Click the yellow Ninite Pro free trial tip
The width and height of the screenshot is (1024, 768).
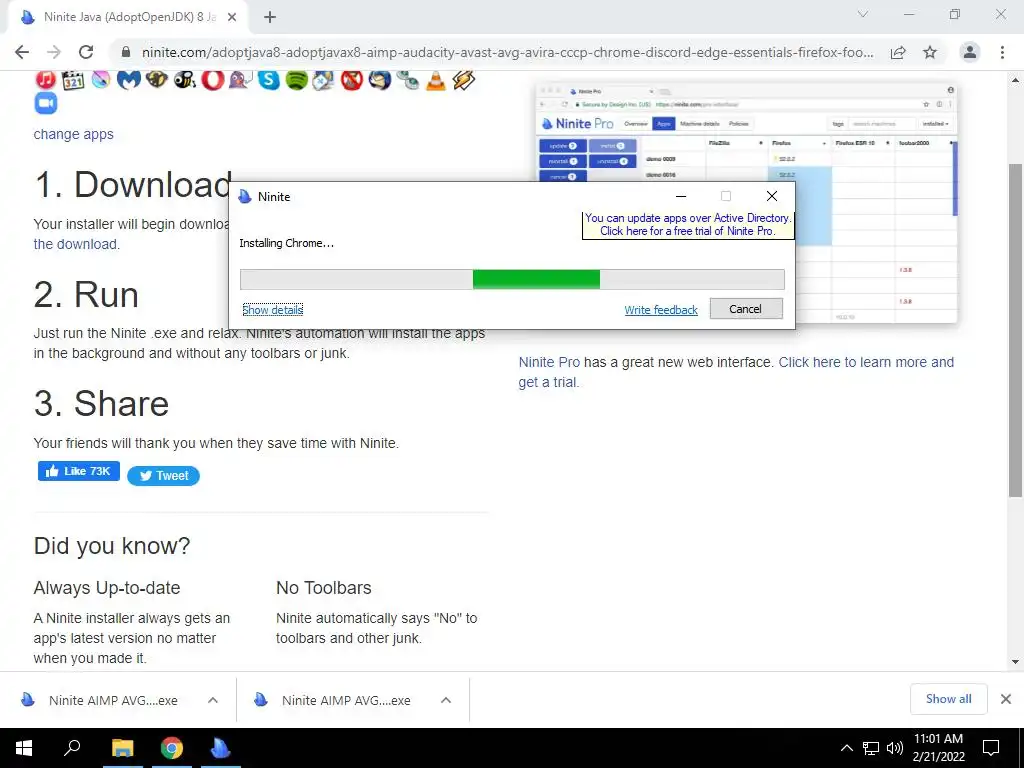click(688, 225)
